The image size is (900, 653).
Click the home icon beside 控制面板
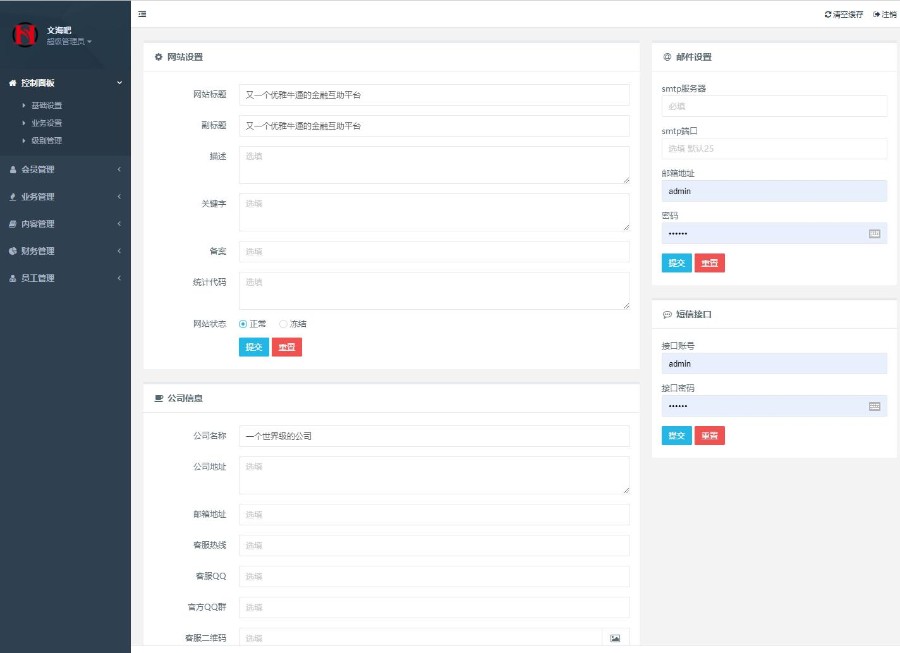[x=12, y=83]
